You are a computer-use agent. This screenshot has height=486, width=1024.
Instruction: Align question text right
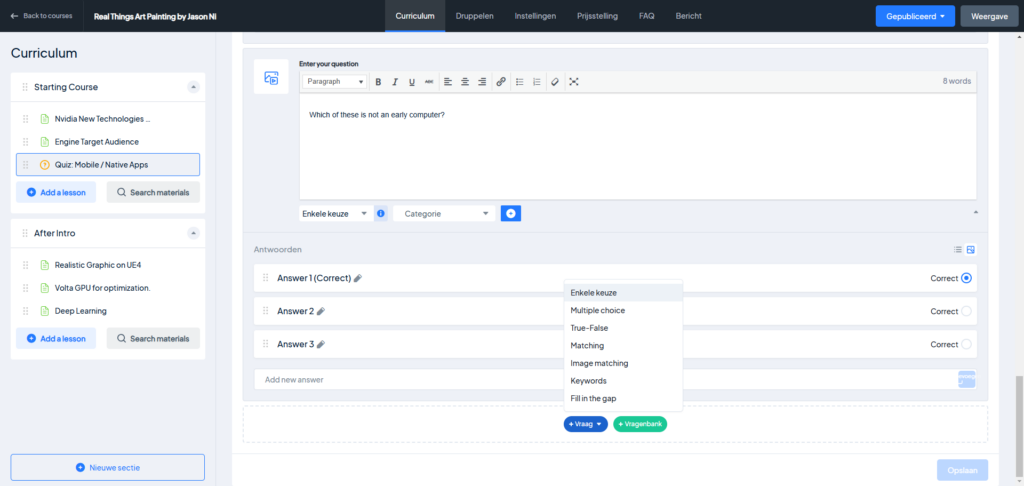(482, 82)
